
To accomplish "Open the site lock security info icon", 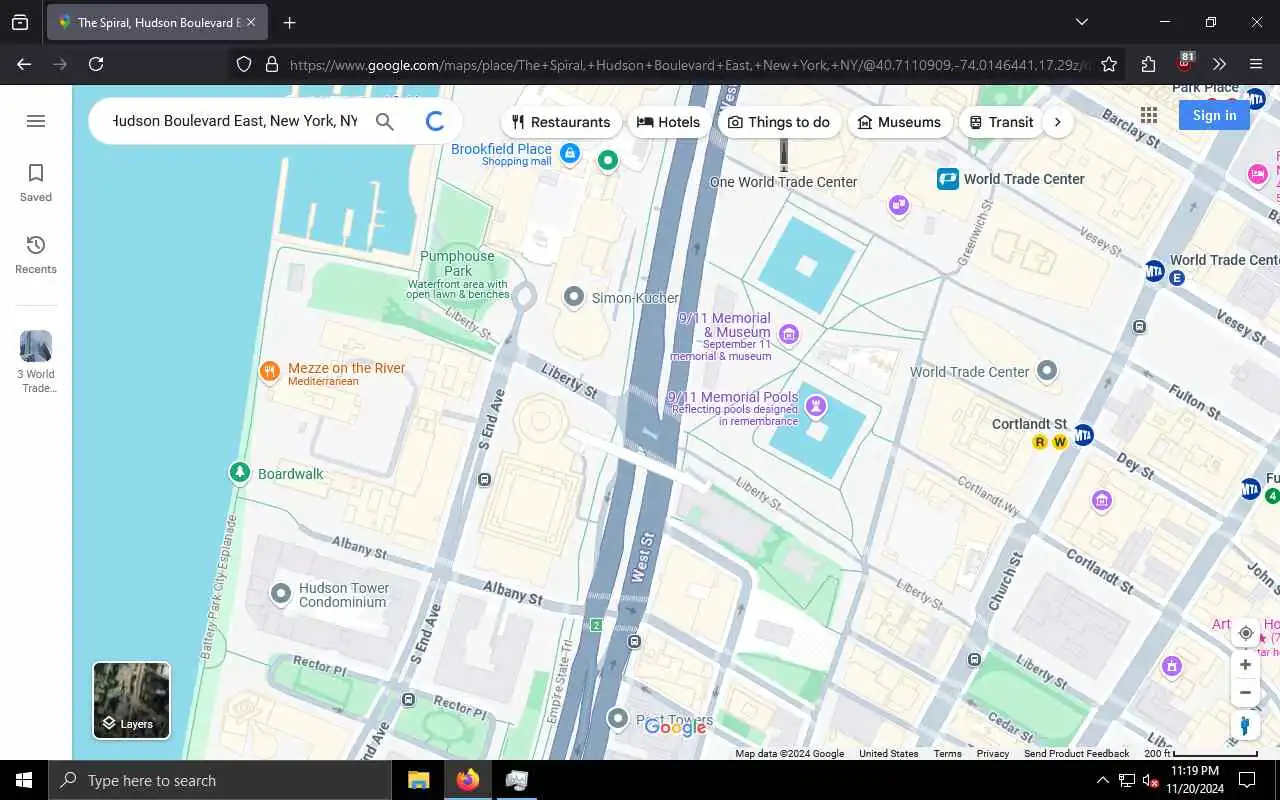I will coord(271,64).
